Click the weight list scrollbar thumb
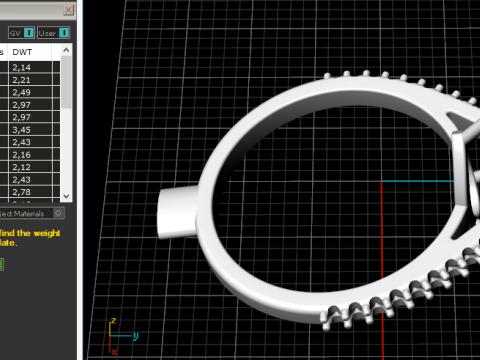 pos(66,82)
